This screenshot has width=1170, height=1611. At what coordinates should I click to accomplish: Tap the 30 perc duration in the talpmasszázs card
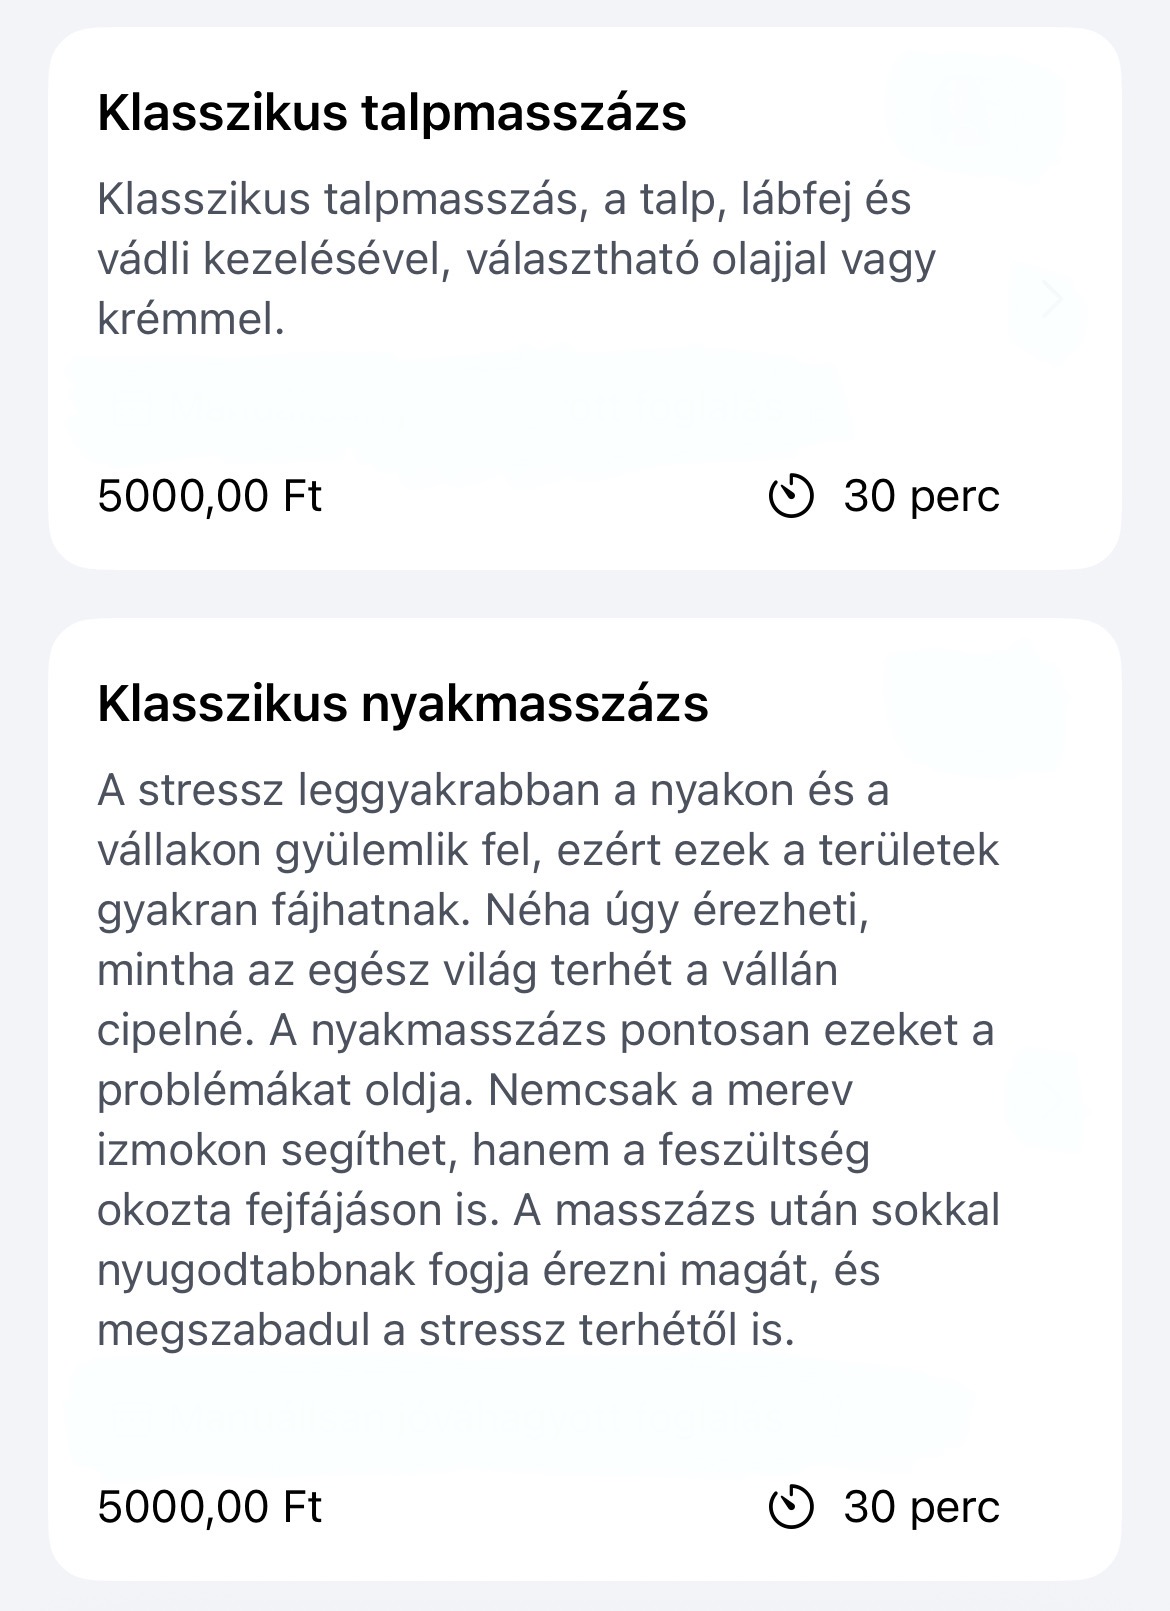coord(921,496)
